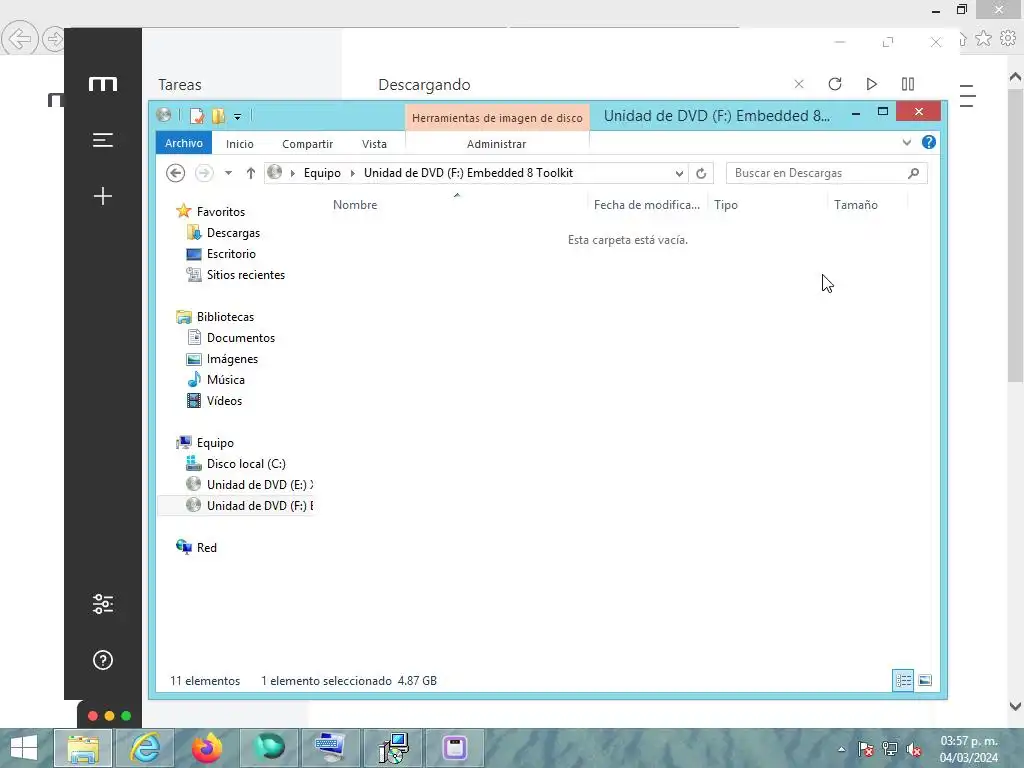Cancel the Descargando task with X
Viewport: 1024px width, 768px height.
tap(799, 84)
